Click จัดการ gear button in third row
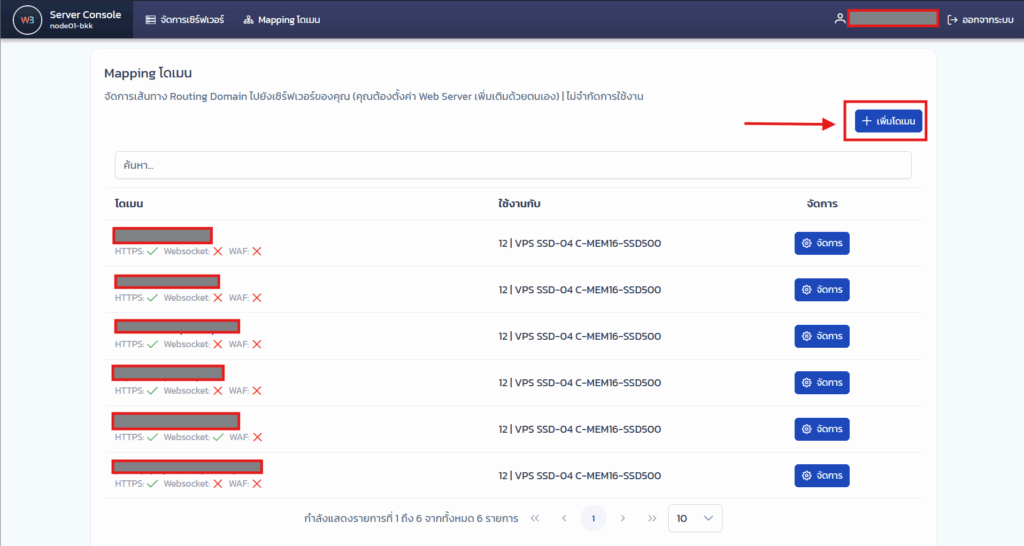1024x546 pixels. [x=822, y=336]
